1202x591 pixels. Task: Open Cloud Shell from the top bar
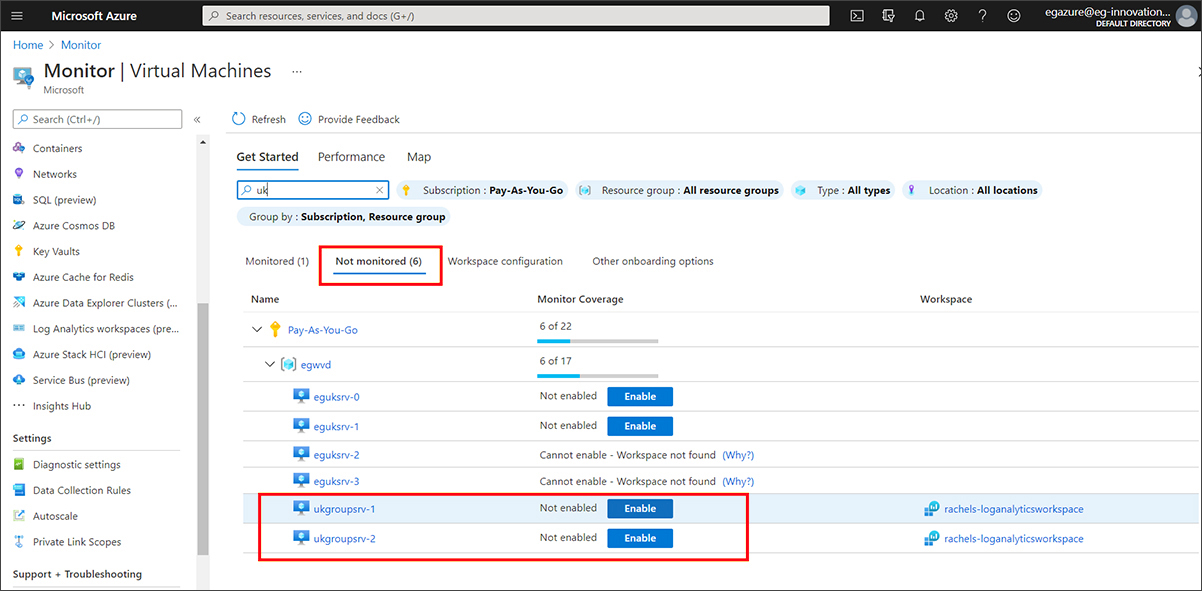click(857, 16)
